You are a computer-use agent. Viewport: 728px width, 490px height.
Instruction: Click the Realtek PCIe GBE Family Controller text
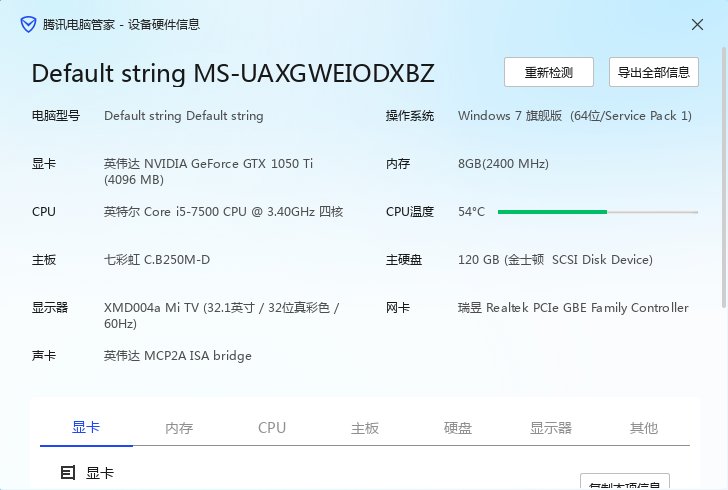coord(573,307)
